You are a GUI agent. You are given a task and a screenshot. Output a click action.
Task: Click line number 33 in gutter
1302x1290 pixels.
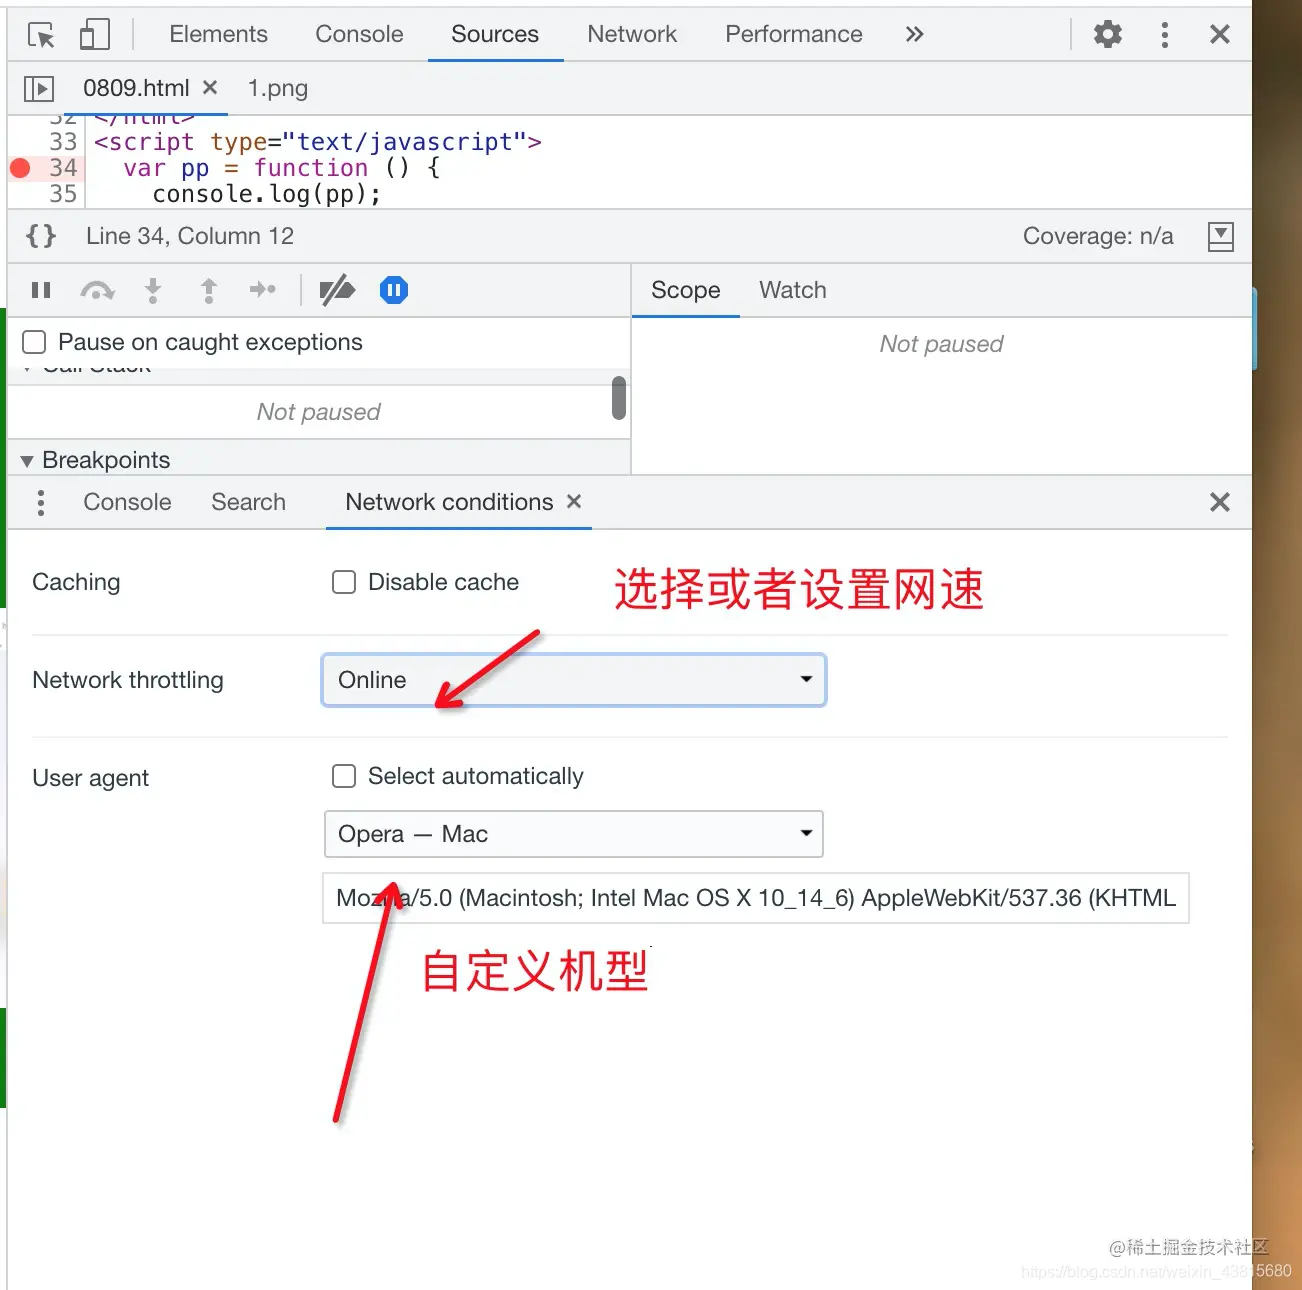pyautogui.click(x=63, y=142)
